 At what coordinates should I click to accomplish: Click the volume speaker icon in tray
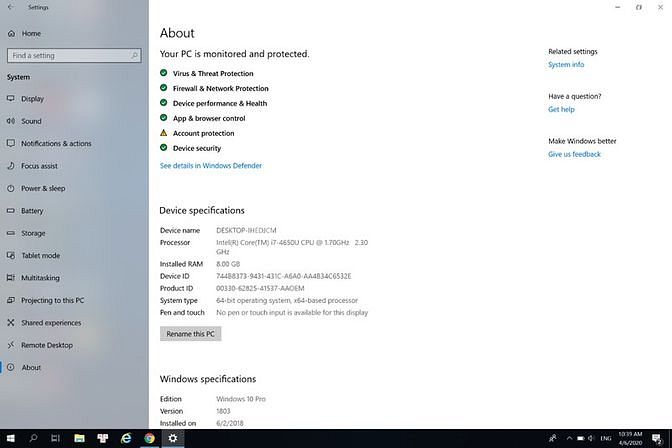click(591, 438)
